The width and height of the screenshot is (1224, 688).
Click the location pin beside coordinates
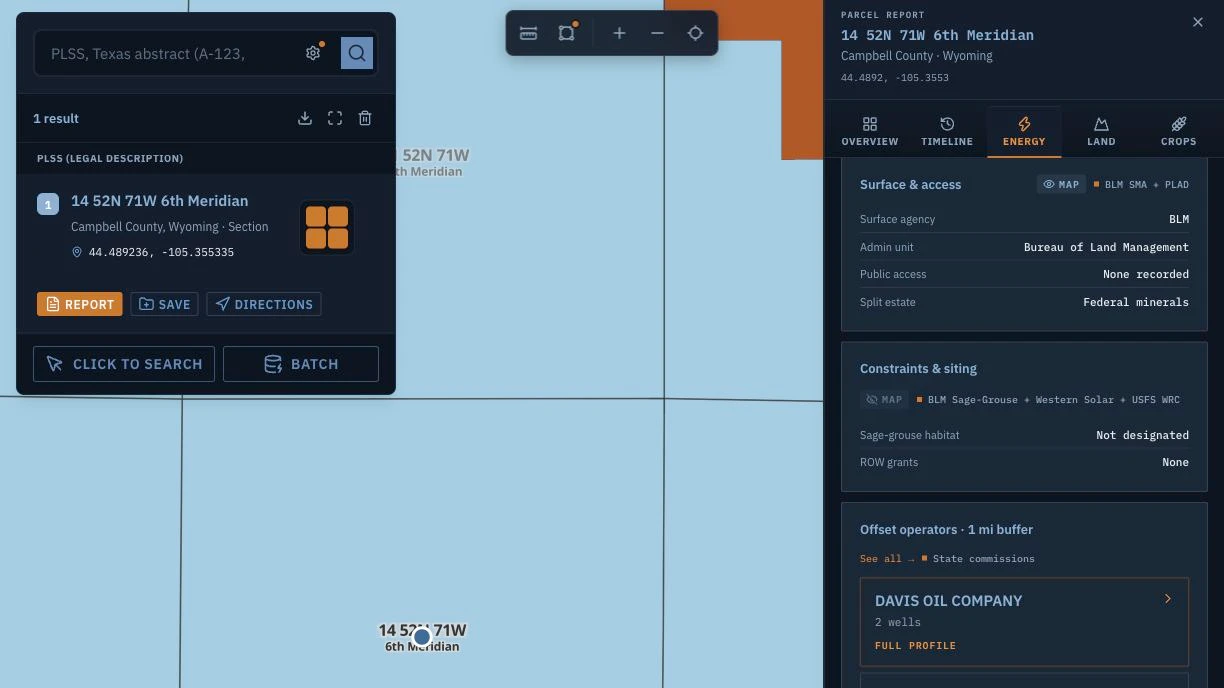pos(77,252)
